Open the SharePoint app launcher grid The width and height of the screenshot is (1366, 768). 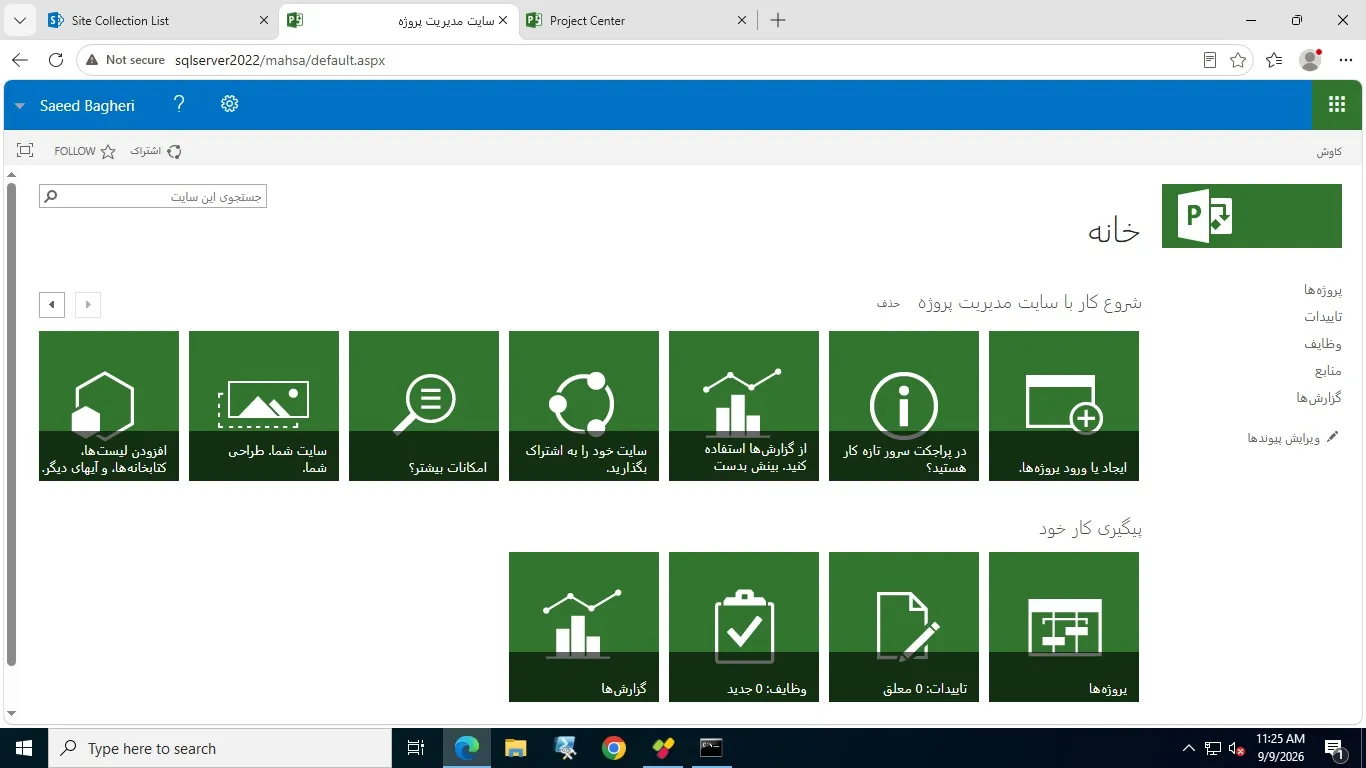point(1337,105)
